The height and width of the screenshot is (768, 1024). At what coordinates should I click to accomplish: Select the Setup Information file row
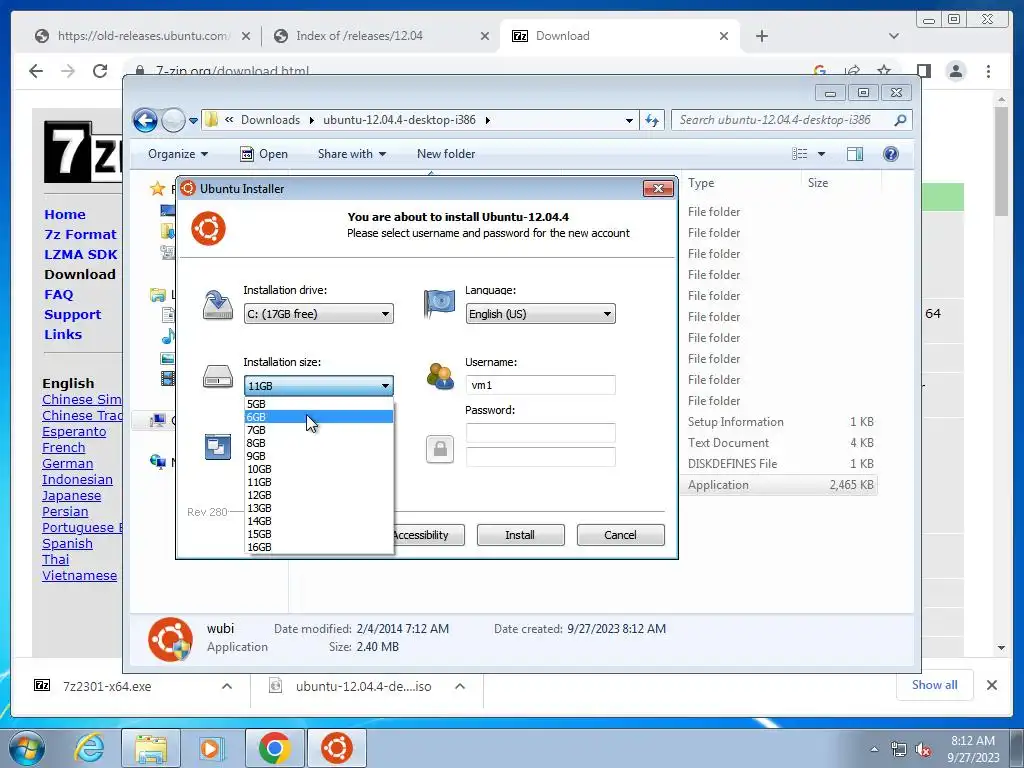coord(780,422)
